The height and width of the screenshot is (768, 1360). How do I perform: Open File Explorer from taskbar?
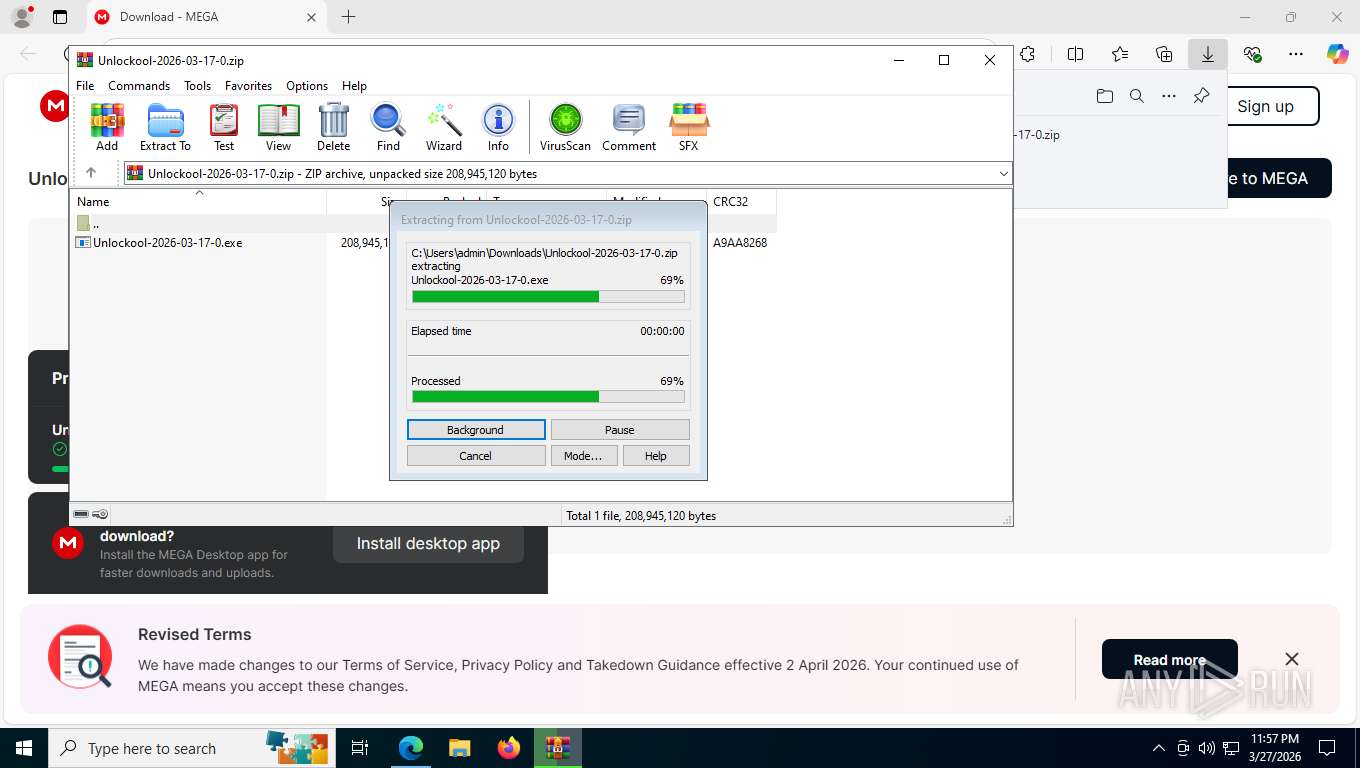point(459,748)
